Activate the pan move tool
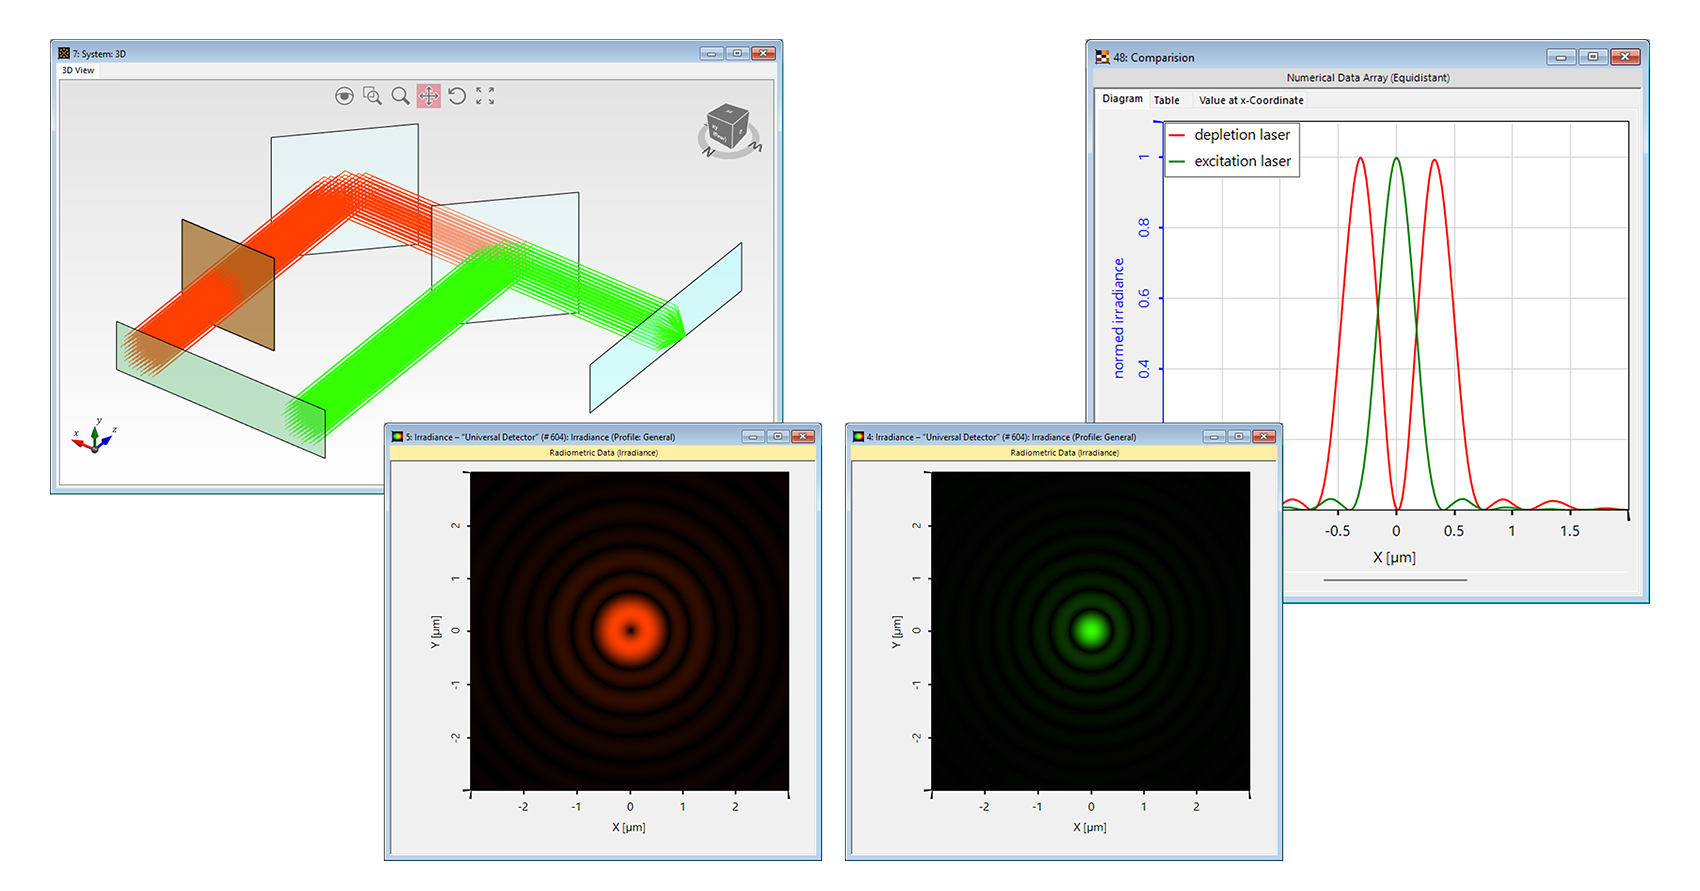The height and width of the screenshot is (891, 1700). point(429,96)
